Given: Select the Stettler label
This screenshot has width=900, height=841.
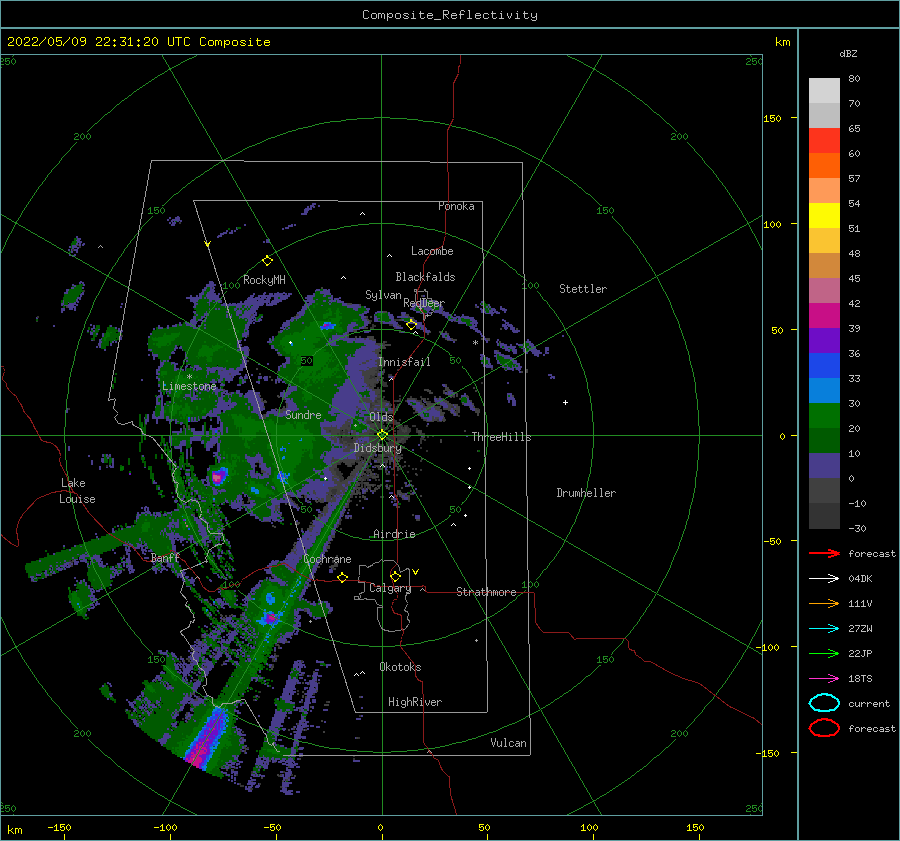Looking at the screenshot, I should click(x=583, y=289).
